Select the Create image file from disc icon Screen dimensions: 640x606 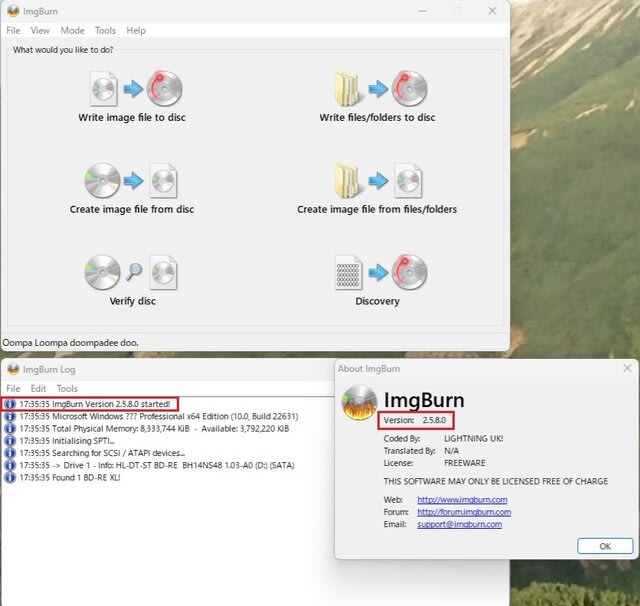pyautogui.click(x=131, y=180)
